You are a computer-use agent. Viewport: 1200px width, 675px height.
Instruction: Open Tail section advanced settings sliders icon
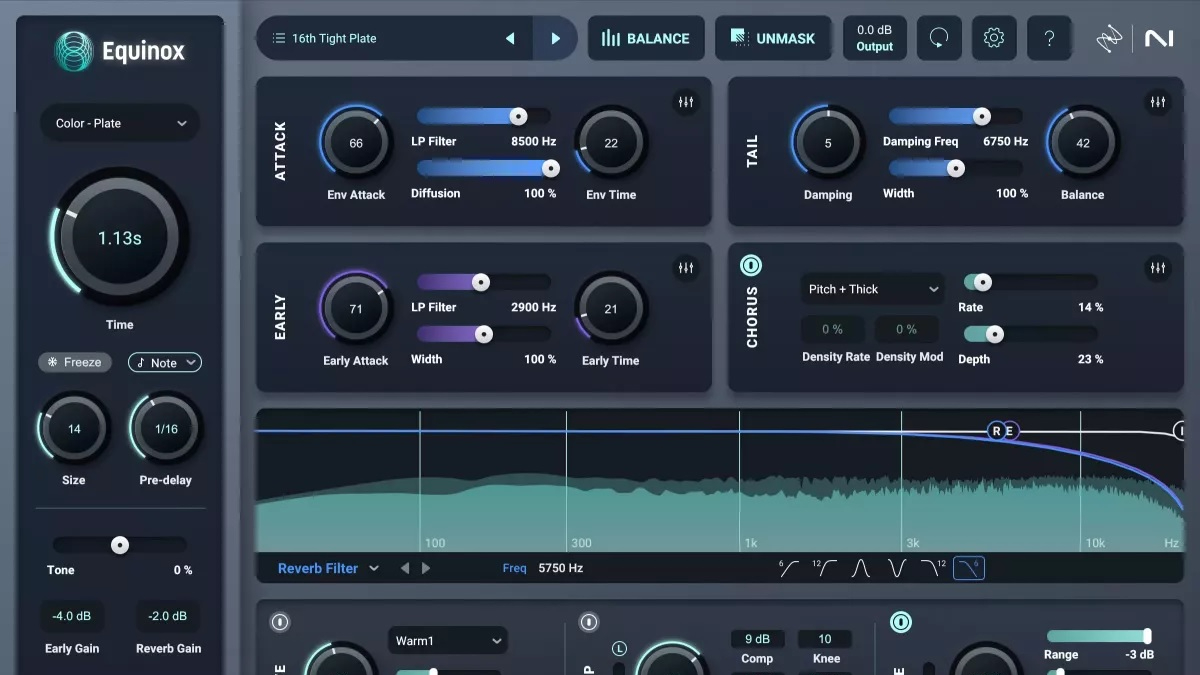(1158, 102)
